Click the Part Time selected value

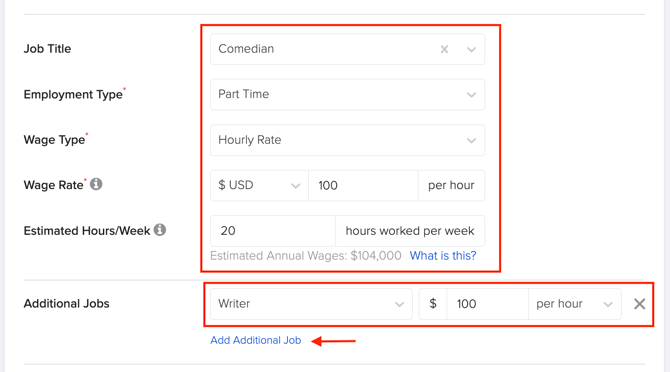coord(244,94)
